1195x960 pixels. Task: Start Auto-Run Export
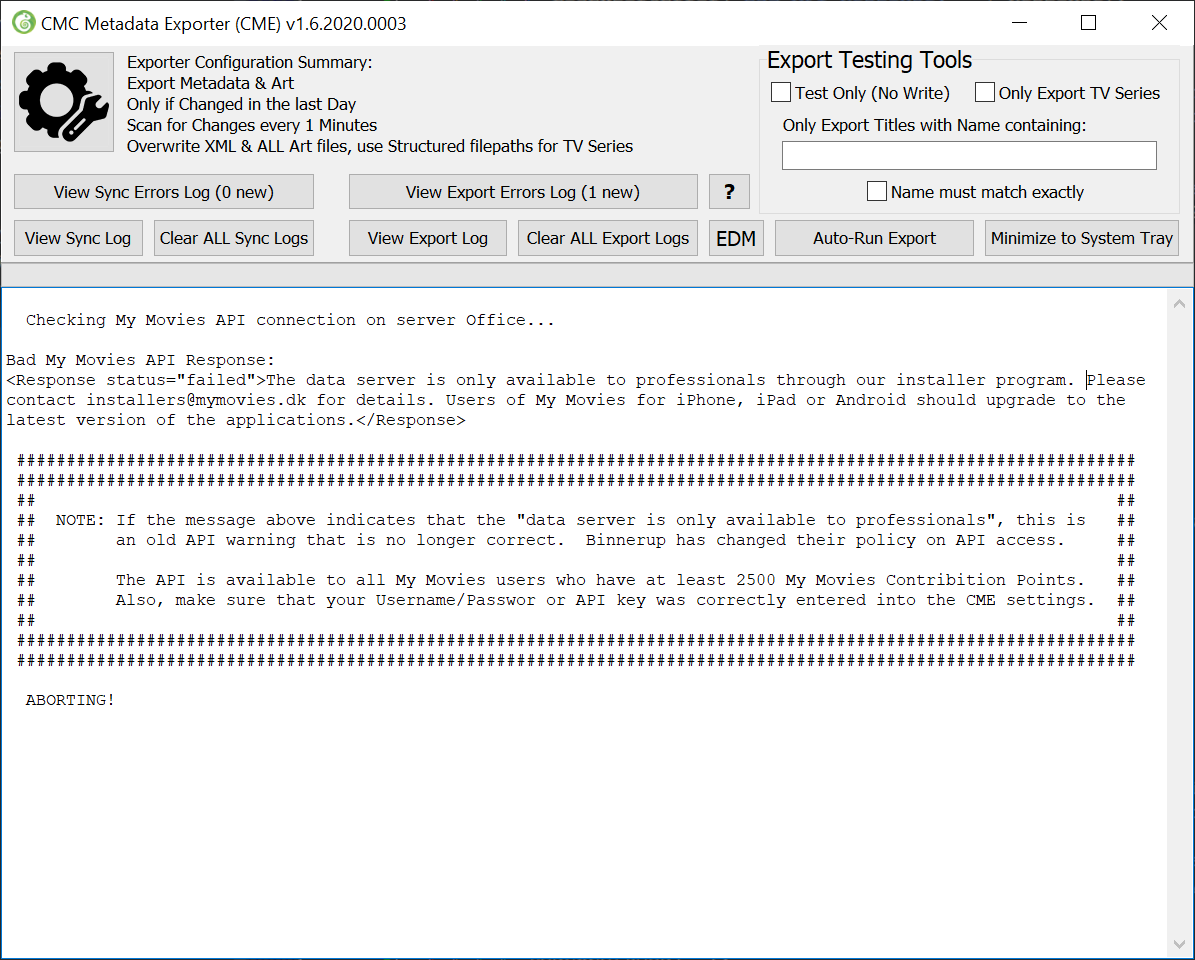tap(874, 238)
